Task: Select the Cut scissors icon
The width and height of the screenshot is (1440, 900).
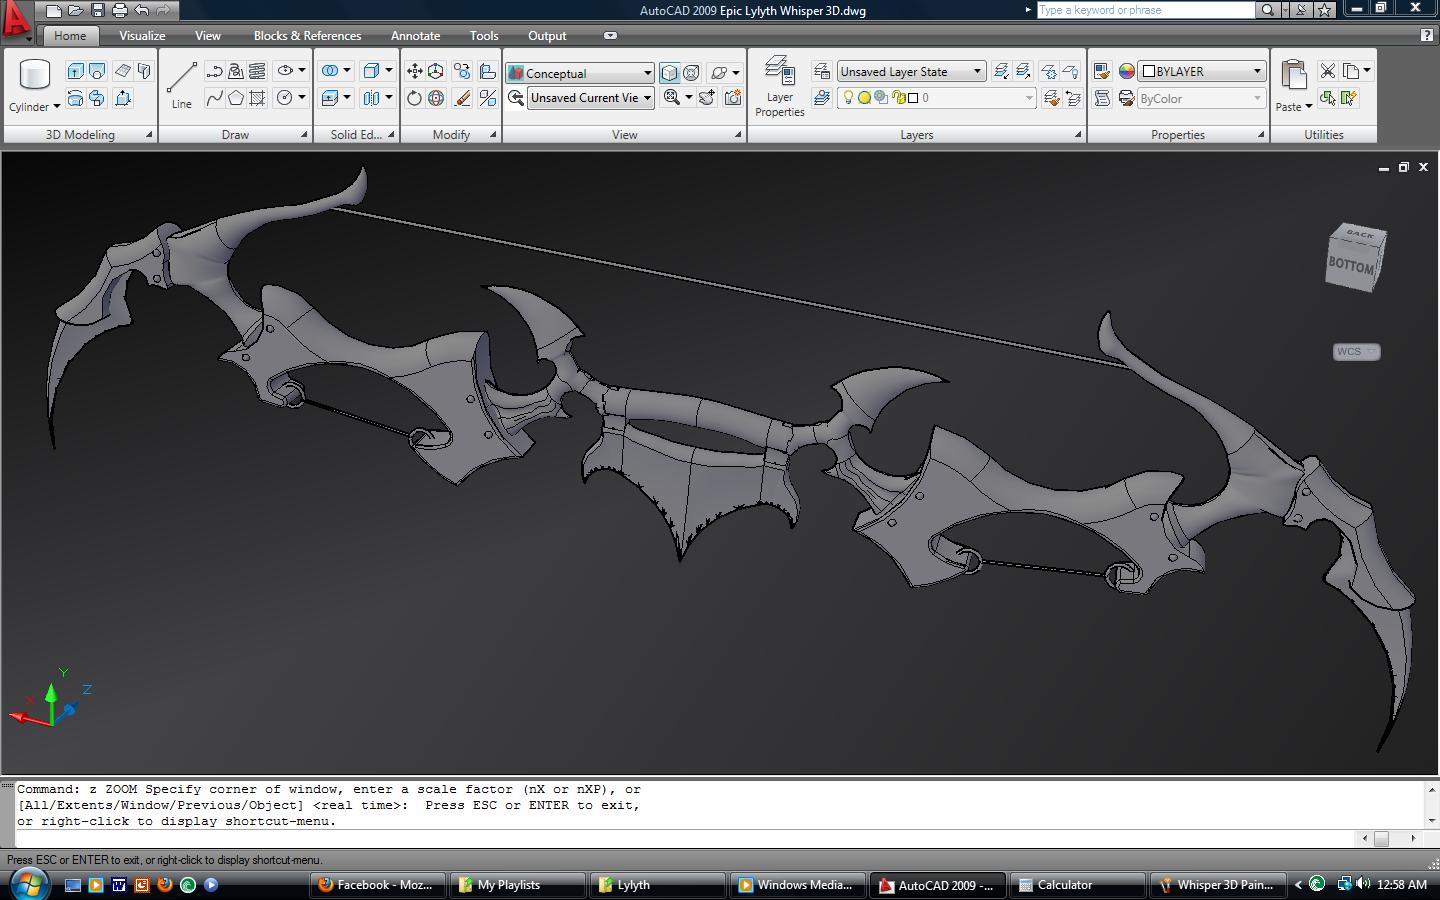Action: pyautogui.click(x=1328, y=71)
